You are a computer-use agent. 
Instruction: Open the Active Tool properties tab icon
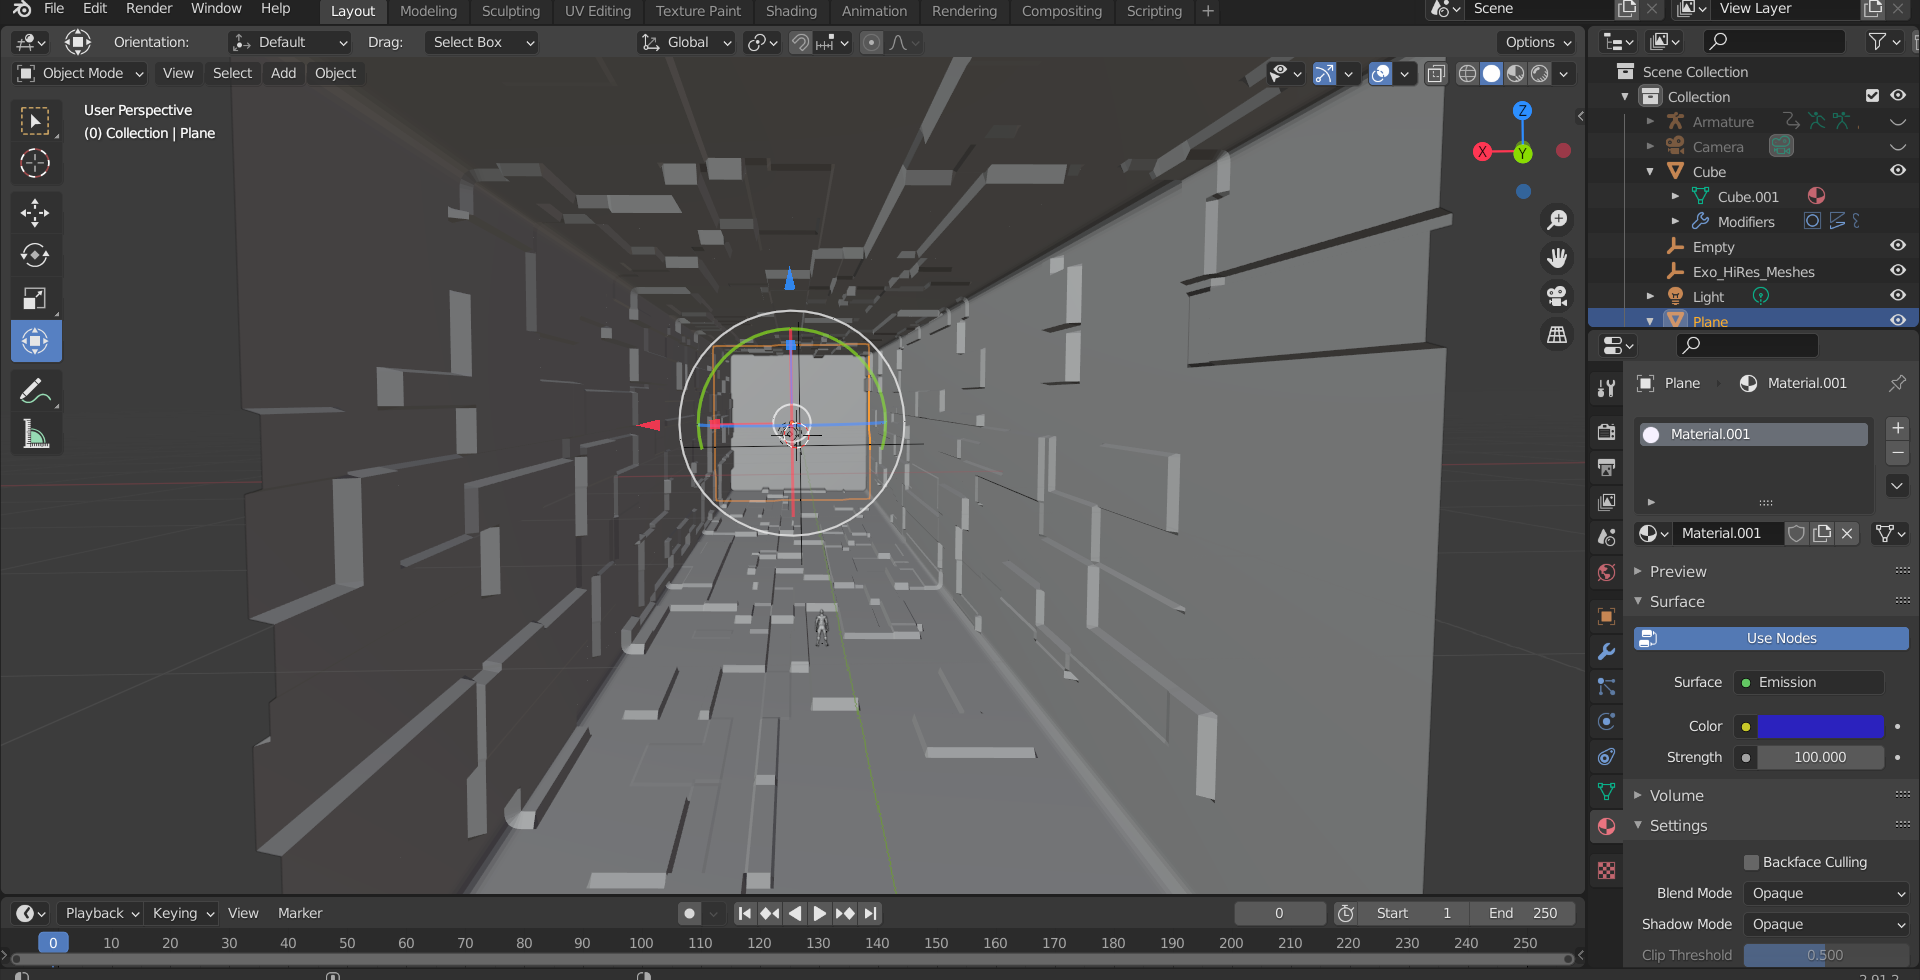[x=1606, y=388]
